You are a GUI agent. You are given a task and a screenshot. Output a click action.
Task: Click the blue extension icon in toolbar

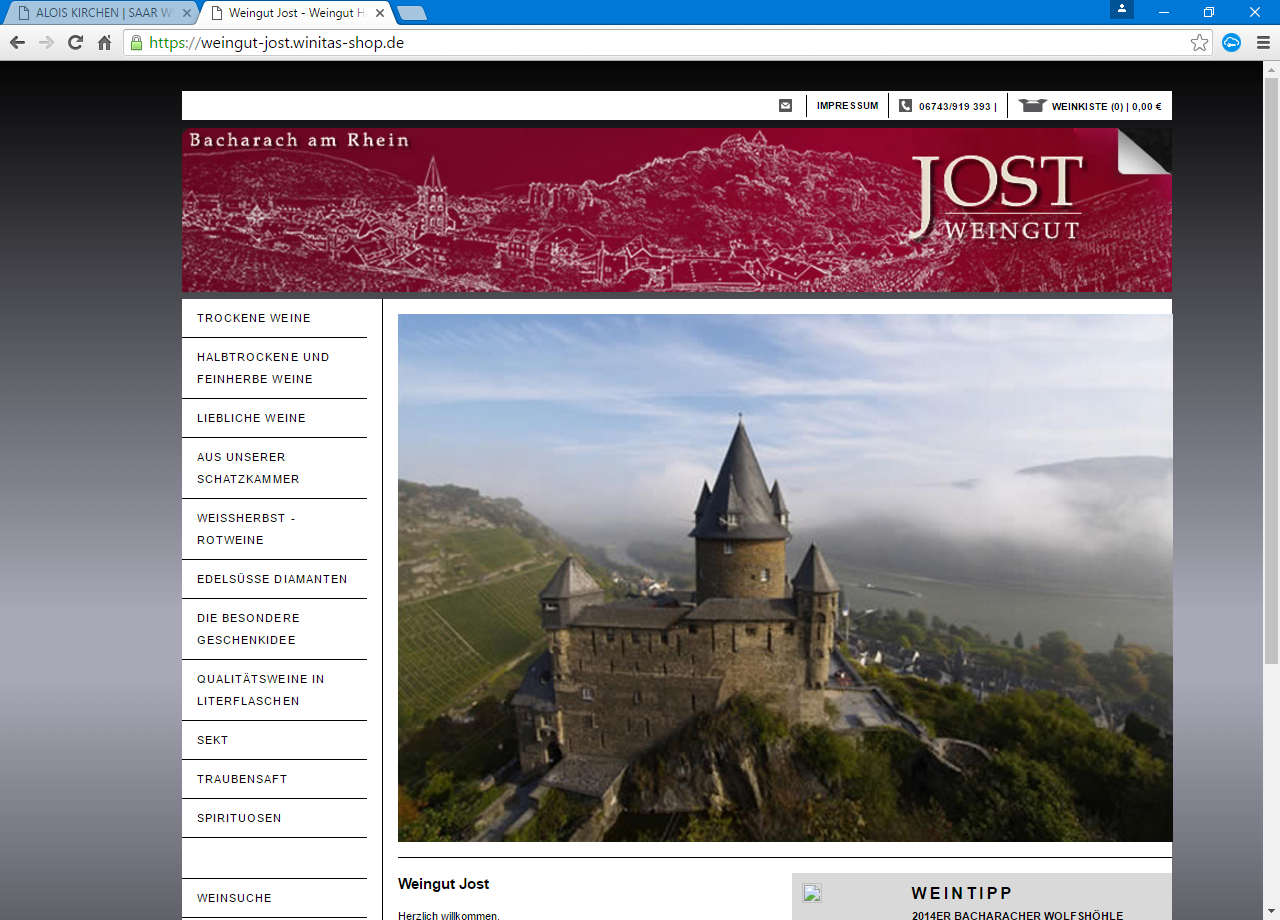click(1232, 43)
